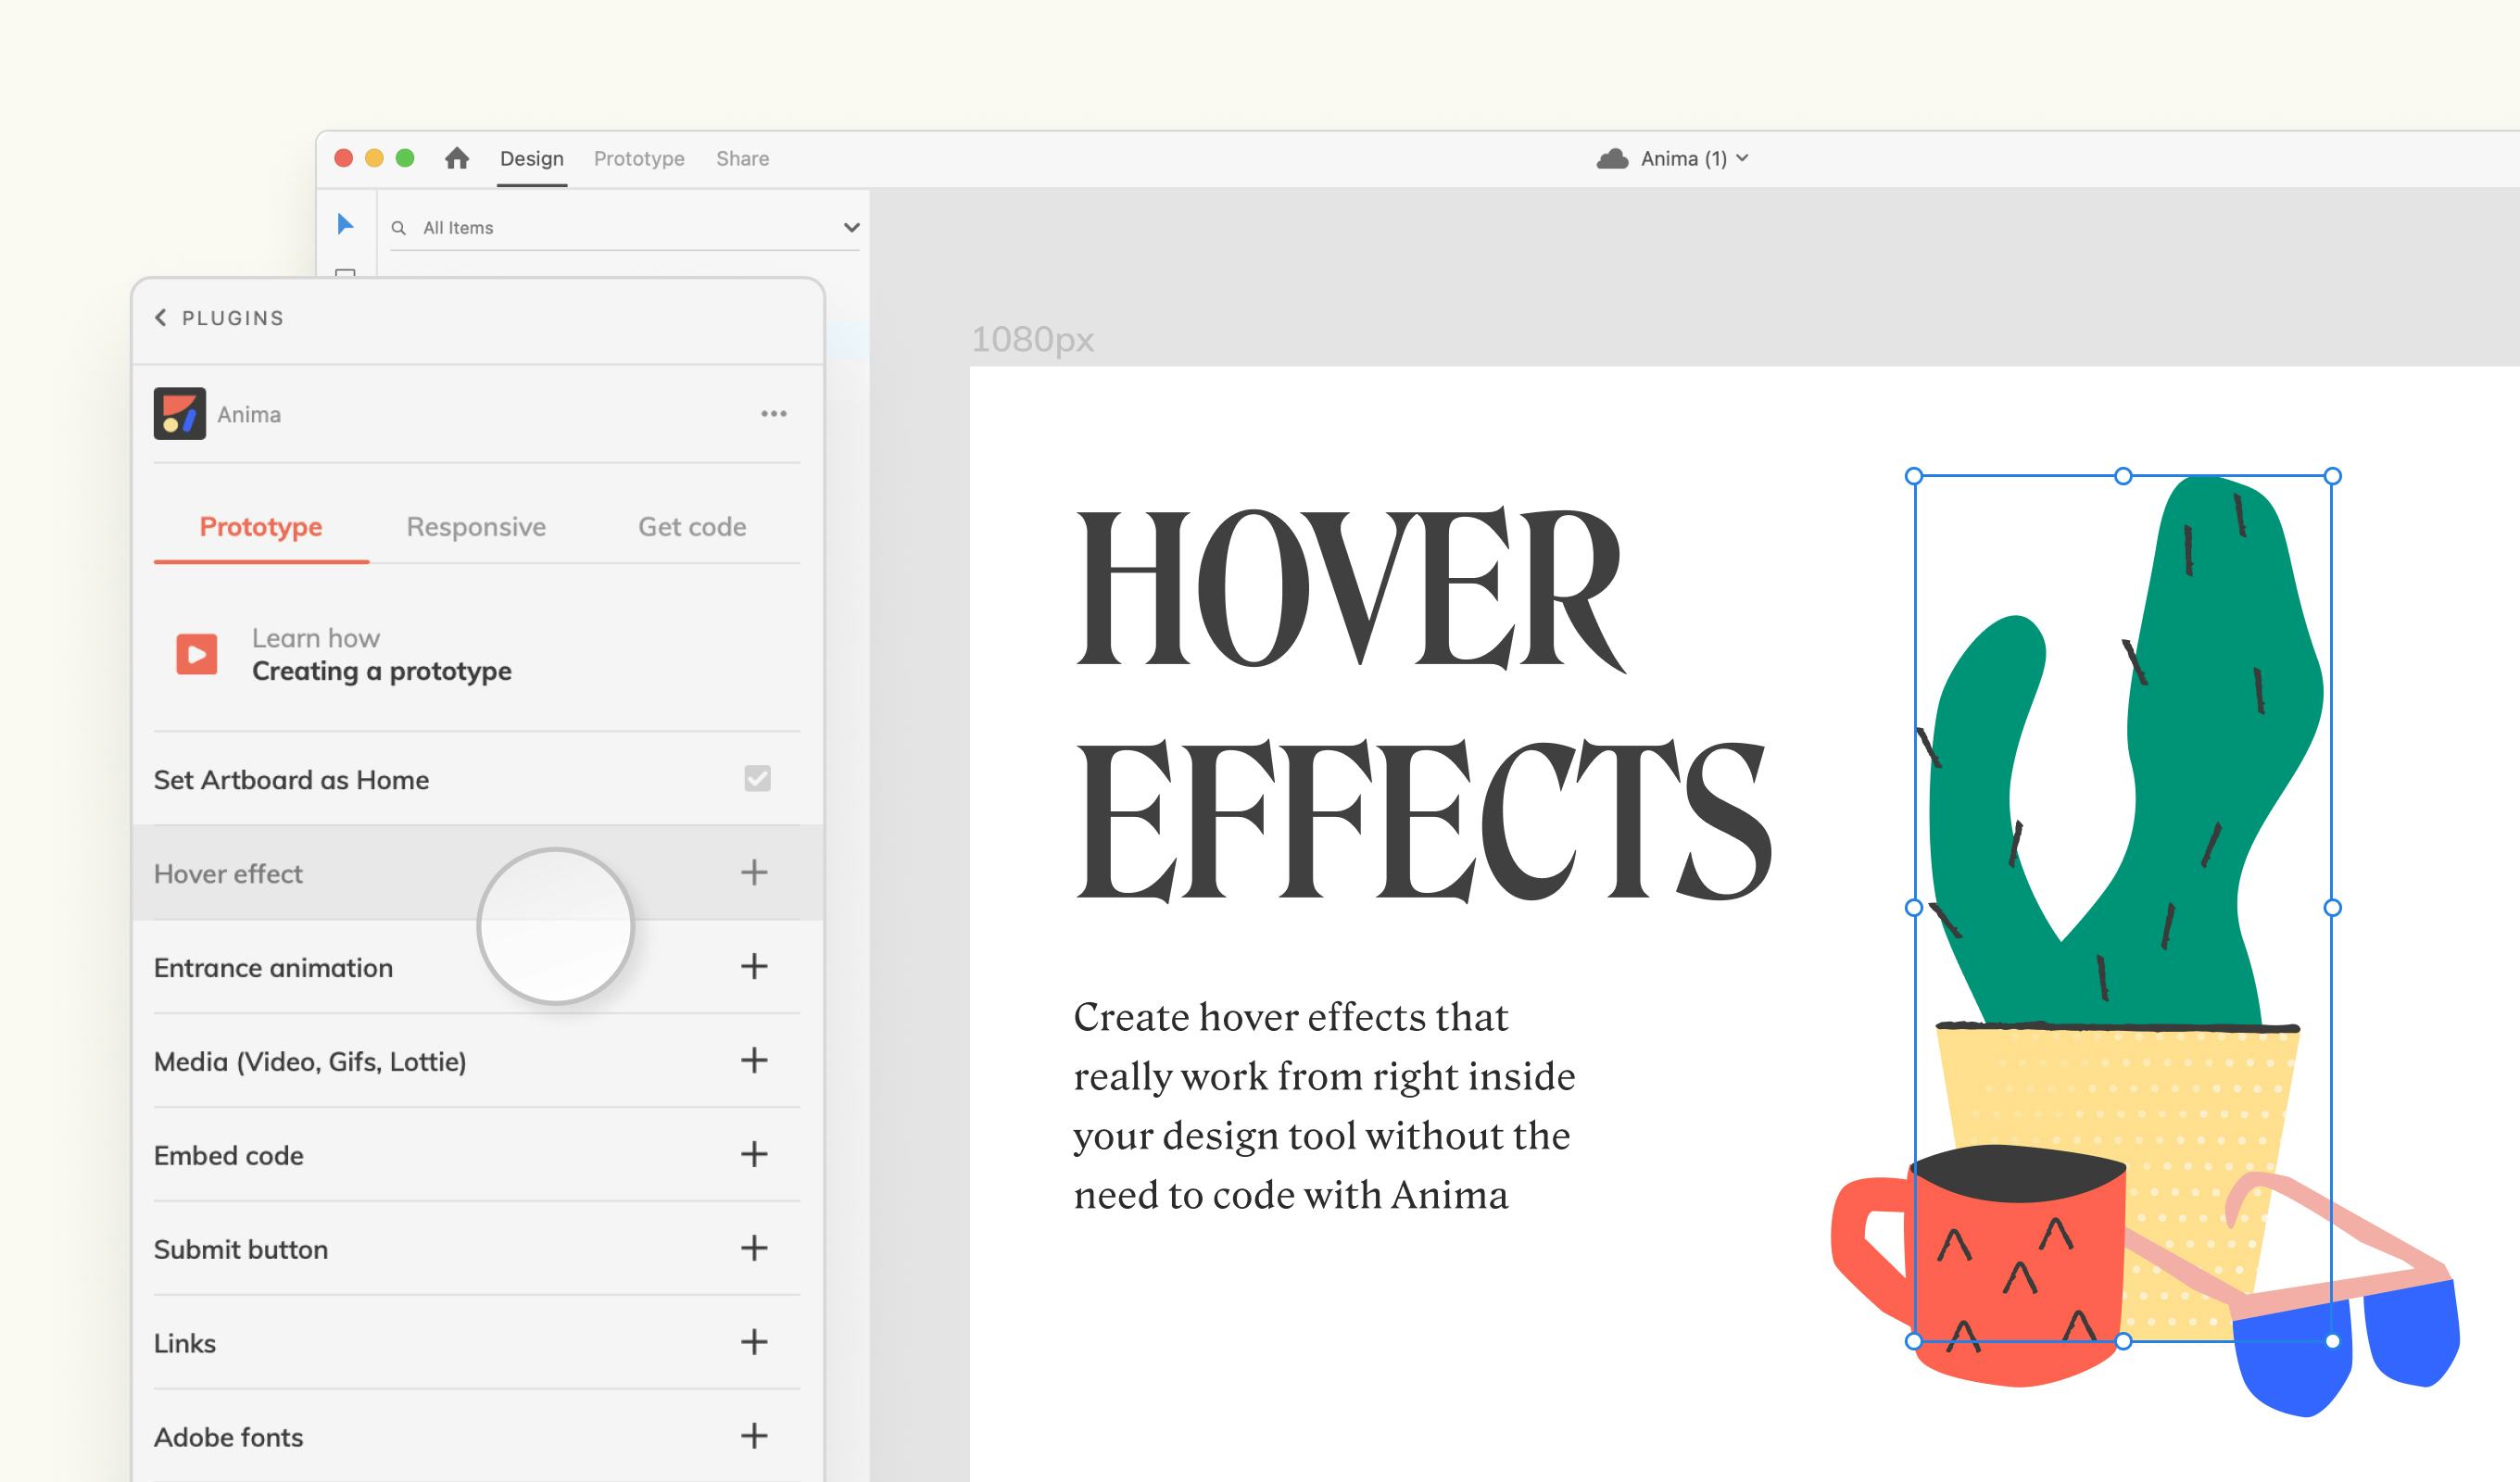Open the All Items filter dropdown arrow
Viewport: 2520px width, 1482px height.
click(x=851, y=228)
